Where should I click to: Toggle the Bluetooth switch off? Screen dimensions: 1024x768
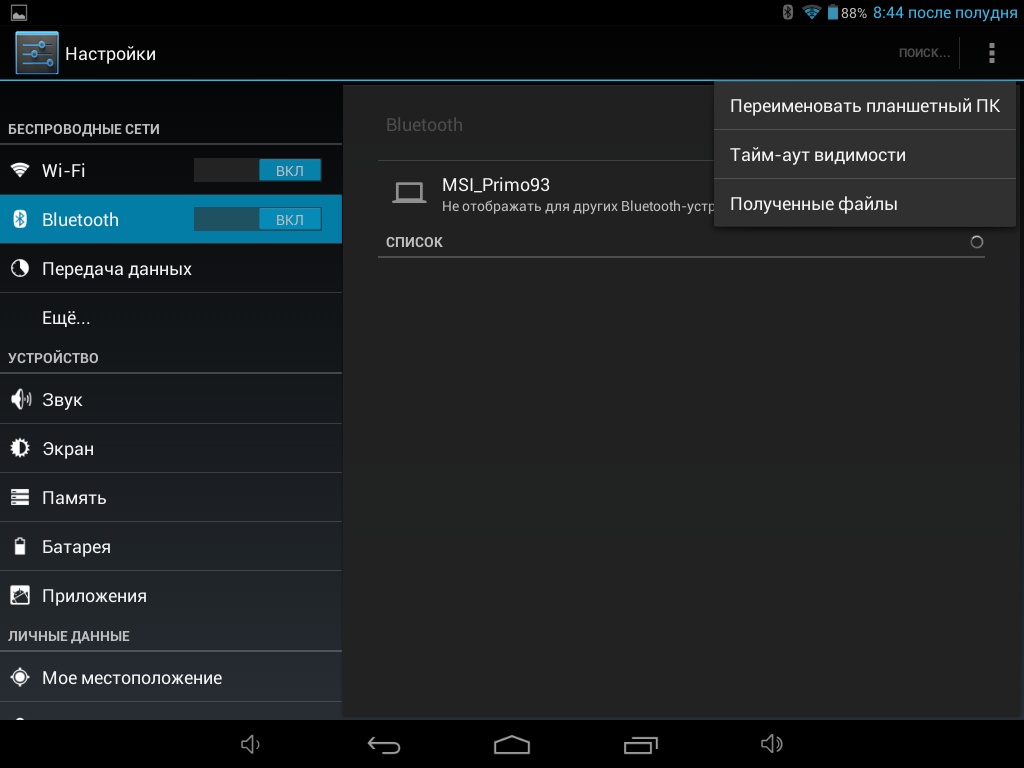tap(258, 219)
